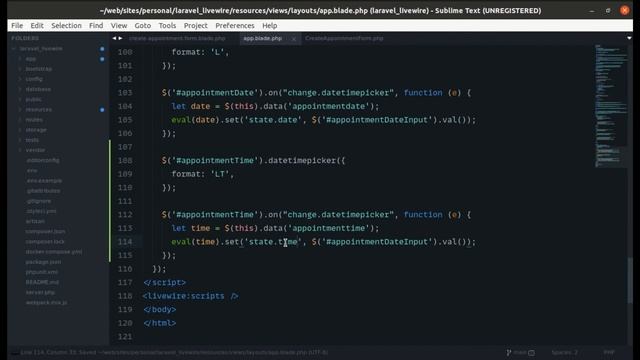640x360 pixels.
Task: Open the File menu
Action: click(17, 25)
